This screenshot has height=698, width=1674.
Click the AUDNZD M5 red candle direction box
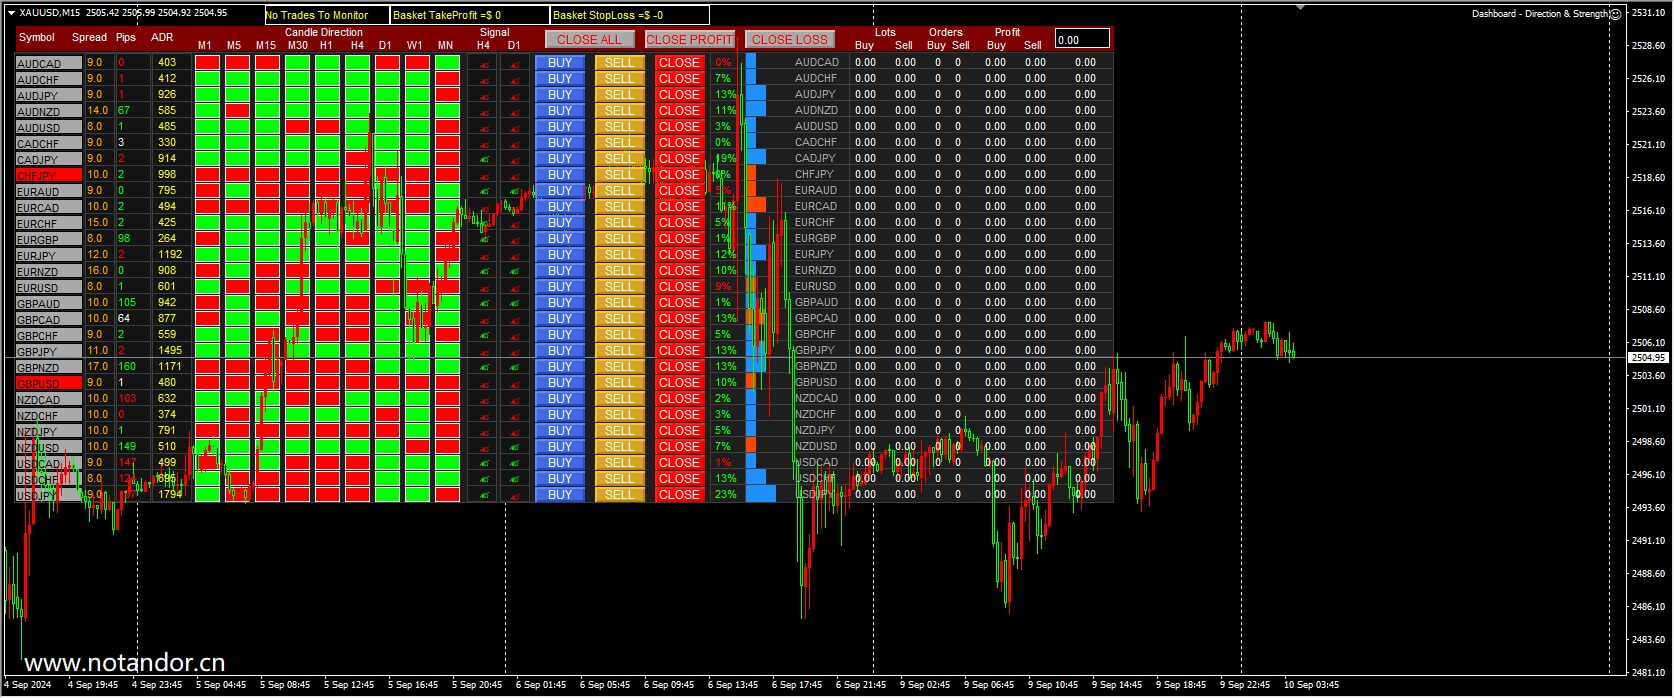tap(237, 110)
